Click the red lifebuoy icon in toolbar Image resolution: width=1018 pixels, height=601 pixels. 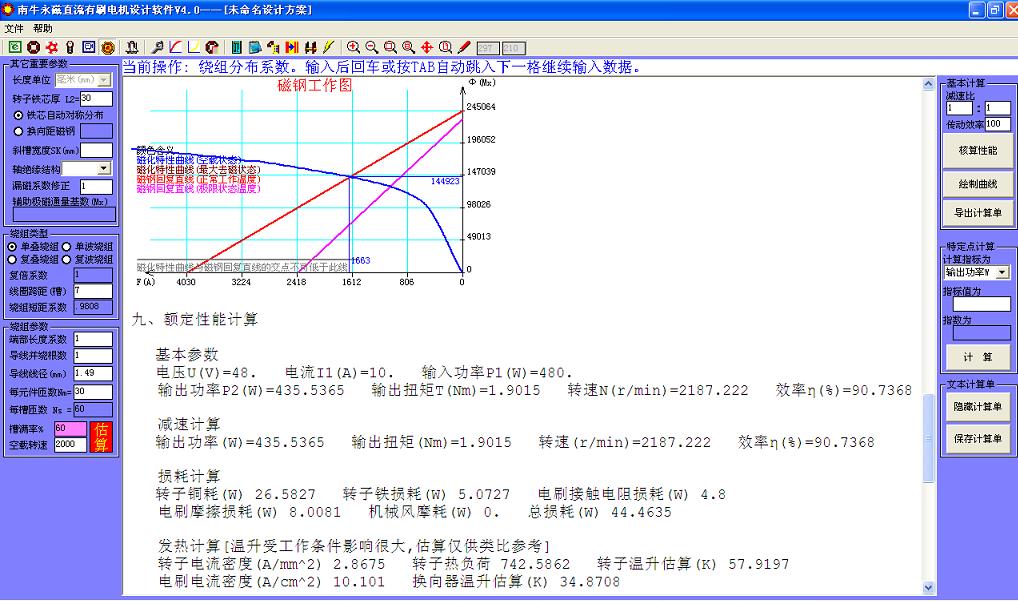click(x=34, y=47)
